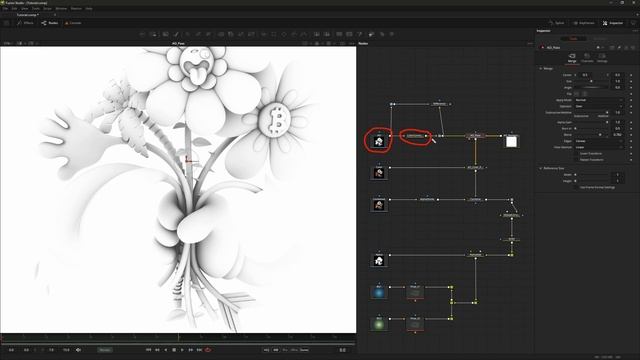Viewport: 640px width, 360px height.
Task: Open the Edges dropdown set to Canvas
Action: pyautogui.click(x=599, y=141)
